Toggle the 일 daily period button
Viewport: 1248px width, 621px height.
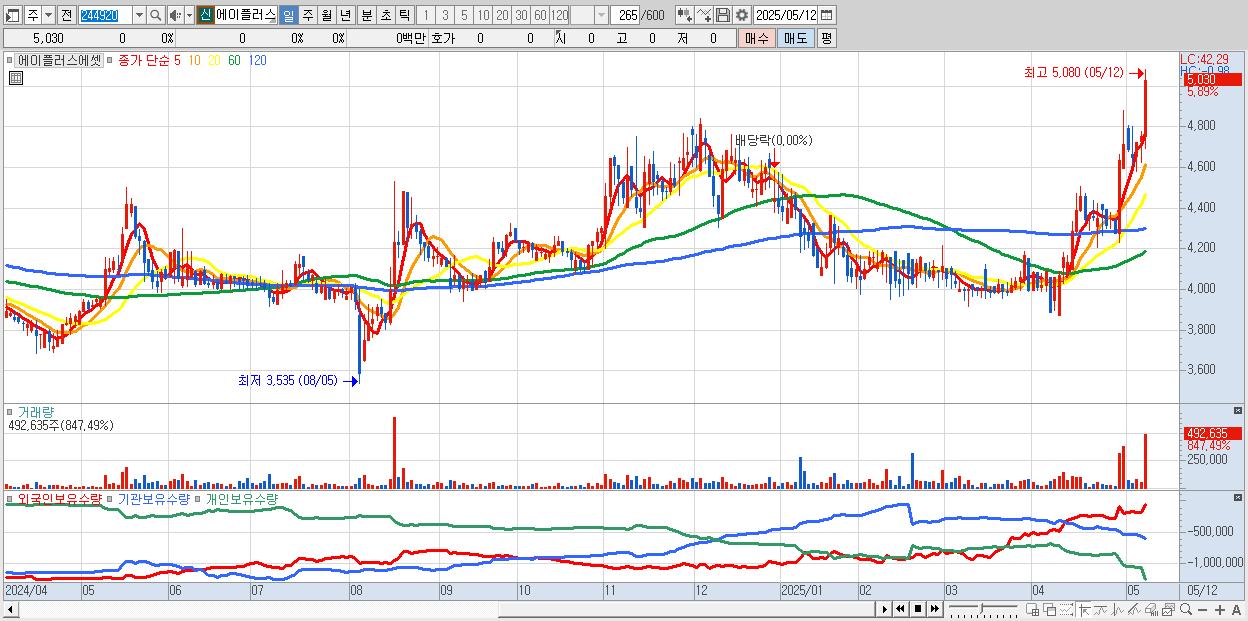(x=289, y=15)
